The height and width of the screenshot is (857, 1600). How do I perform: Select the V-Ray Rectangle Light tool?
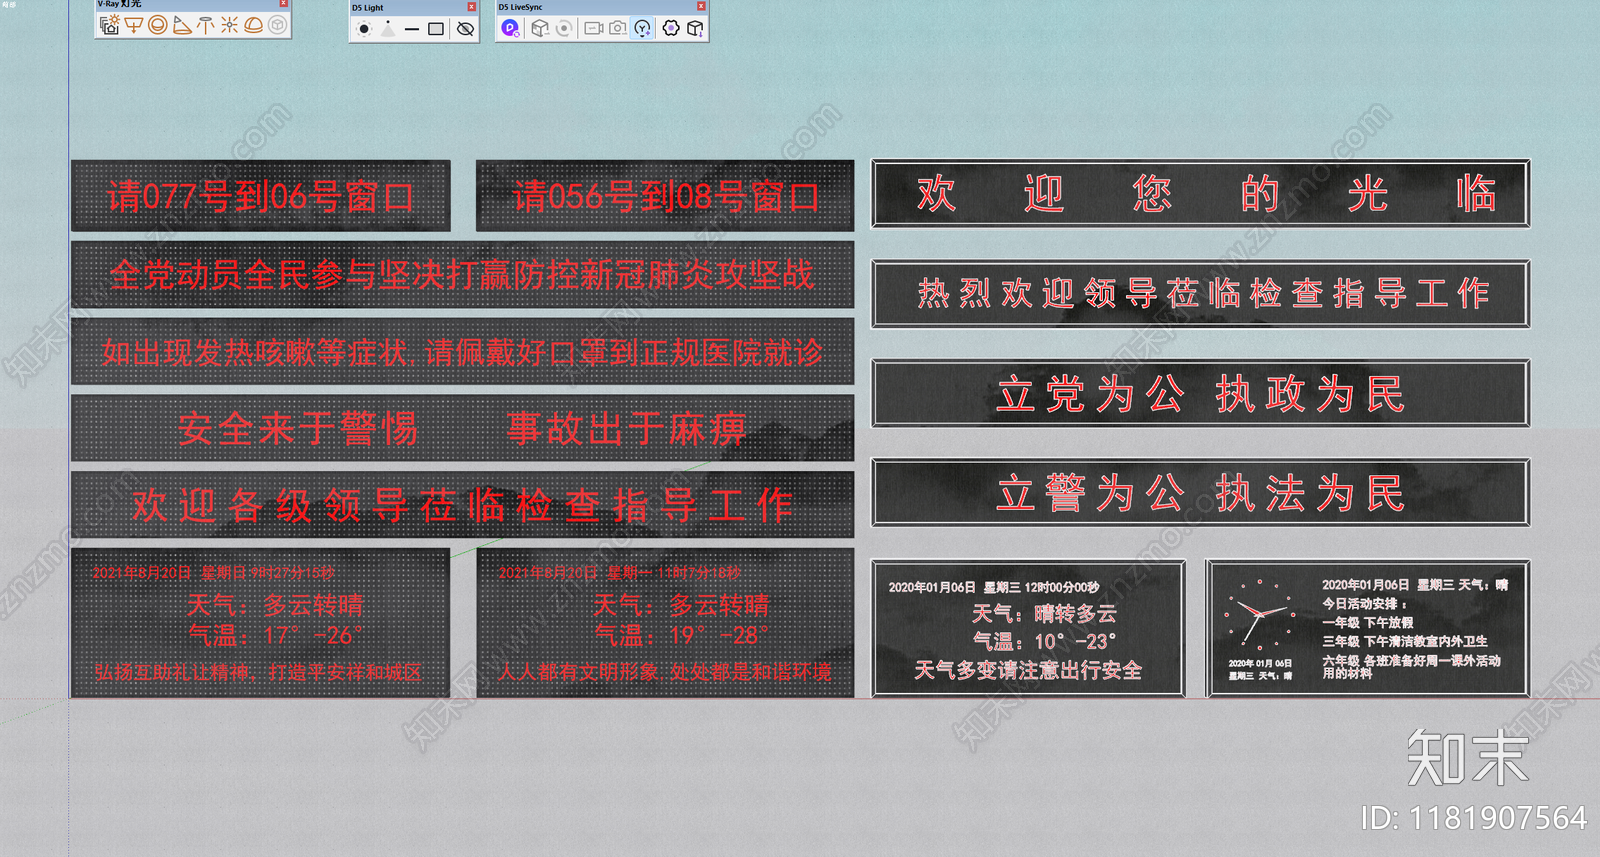point(133,25)
